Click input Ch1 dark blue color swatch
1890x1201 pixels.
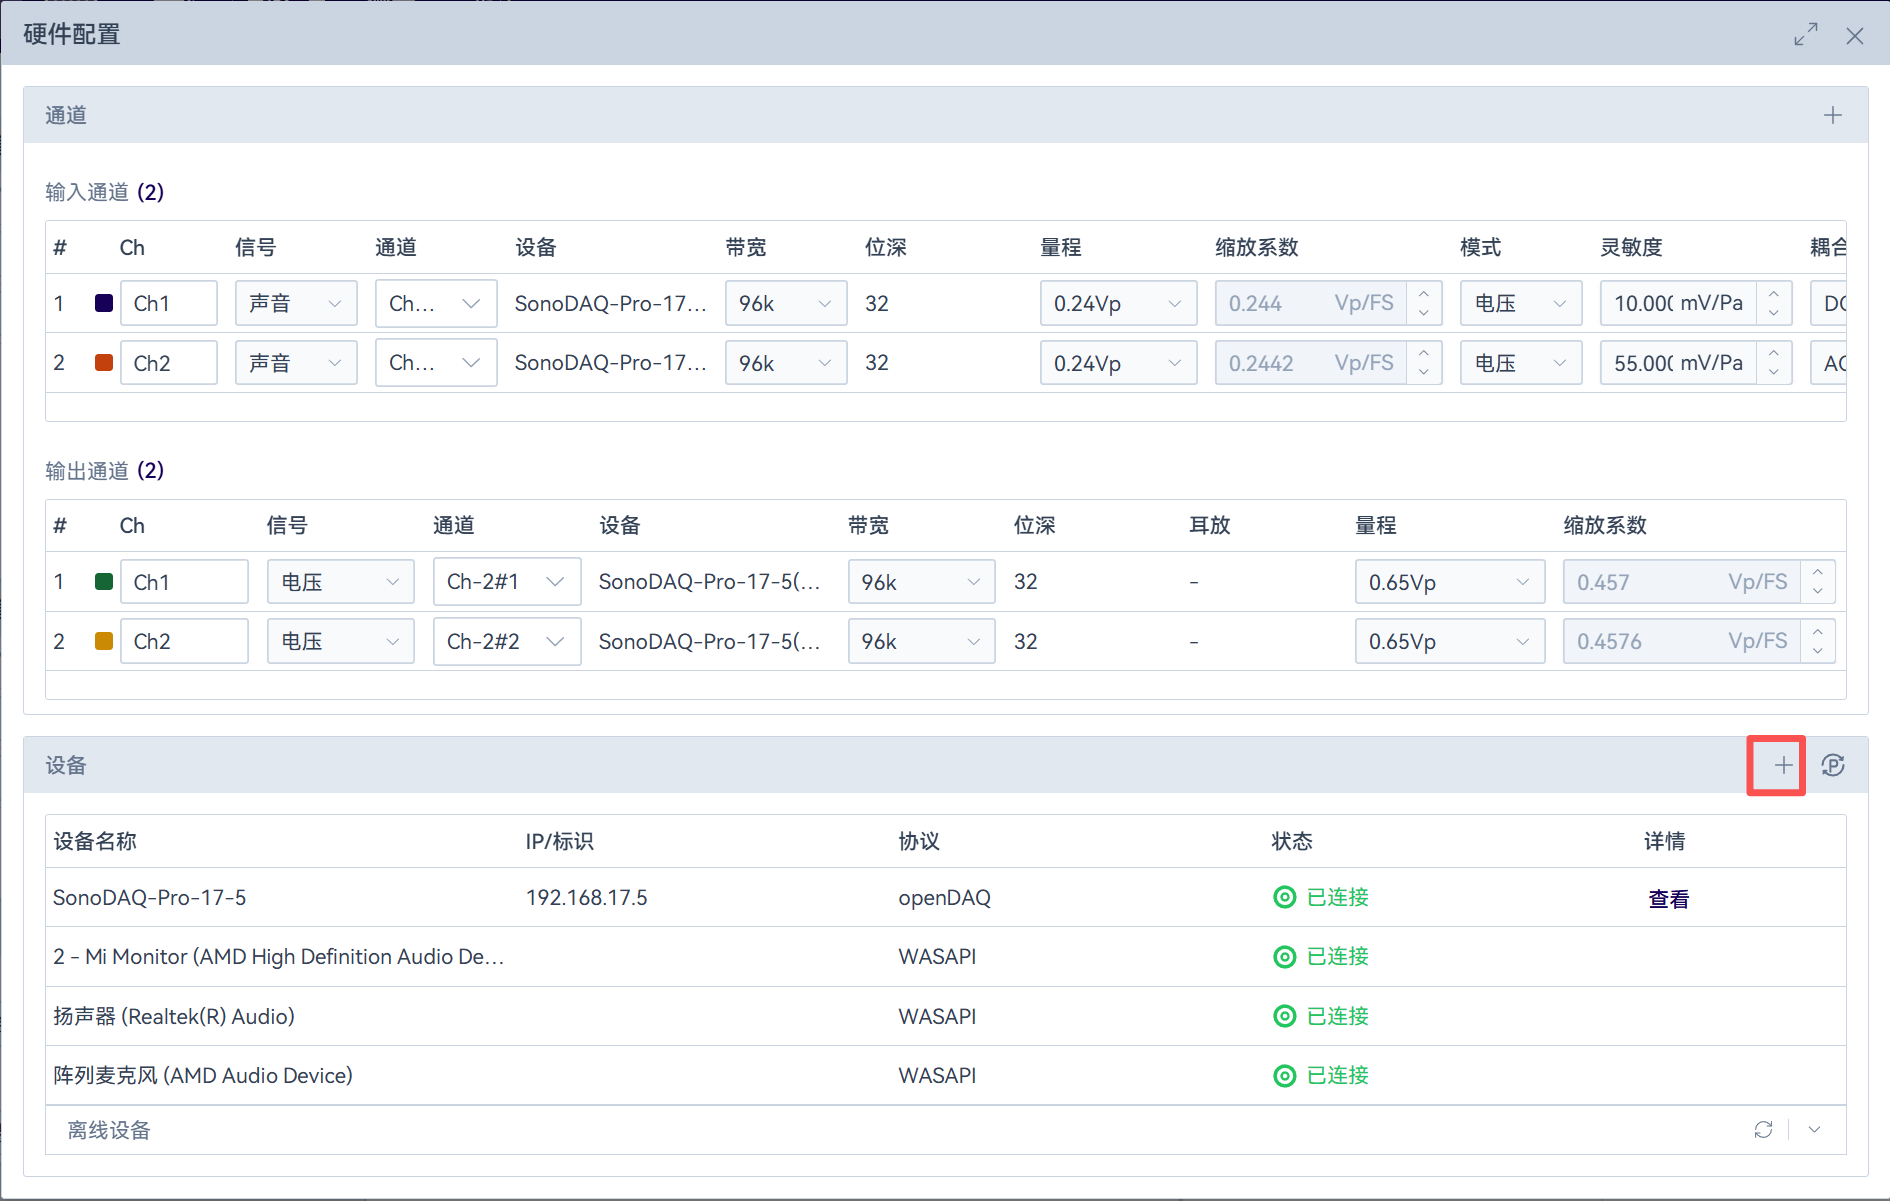click(x=104, y=303)
